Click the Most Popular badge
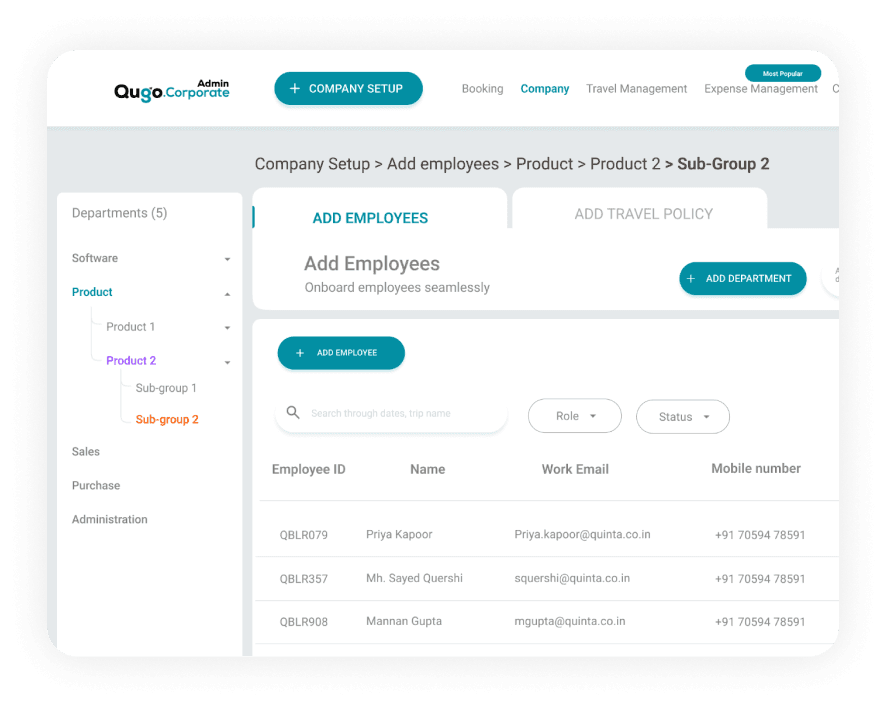 [783, 73]
